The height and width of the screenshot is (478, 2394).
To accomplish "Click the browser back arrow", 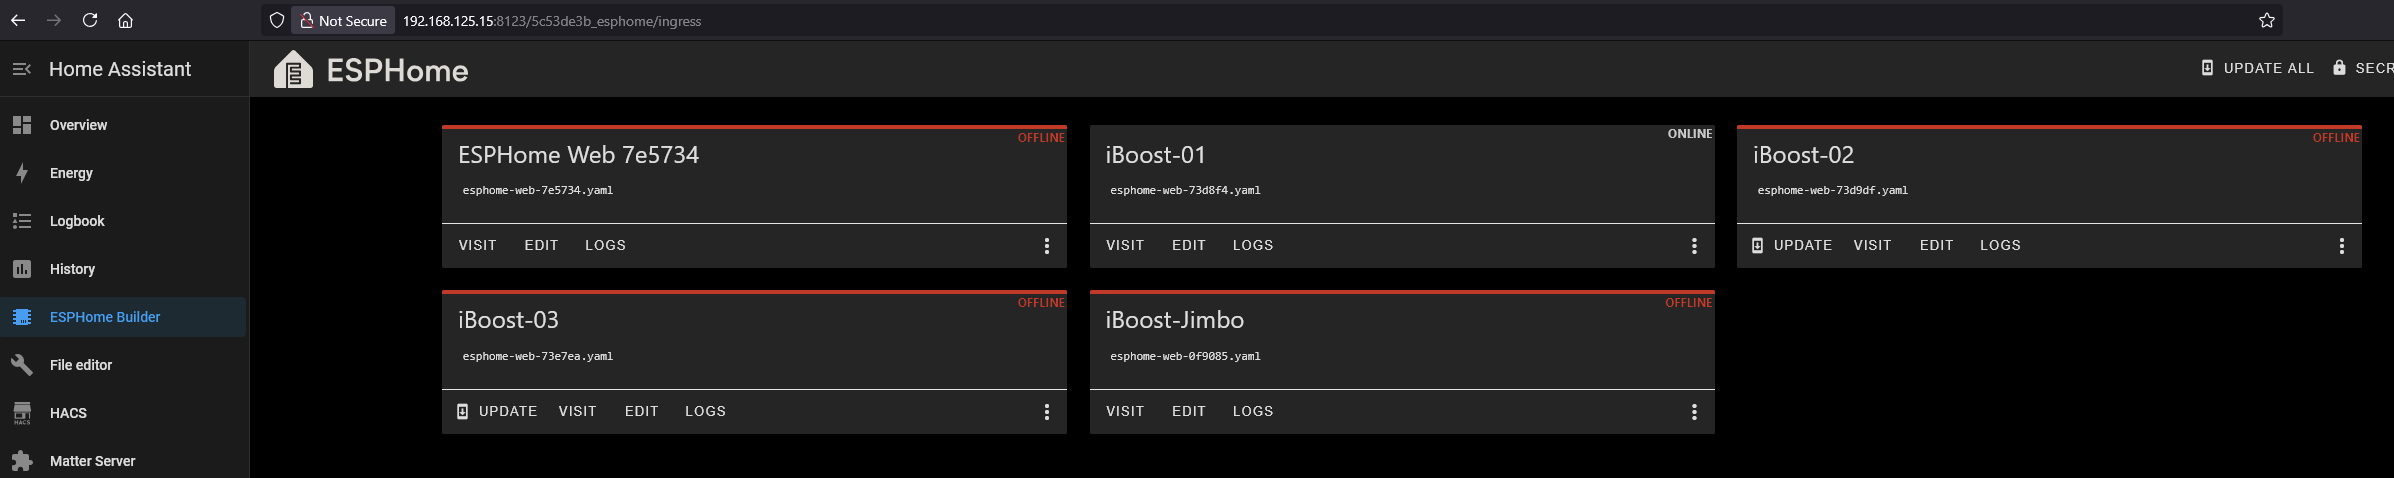I will (18, 20).
